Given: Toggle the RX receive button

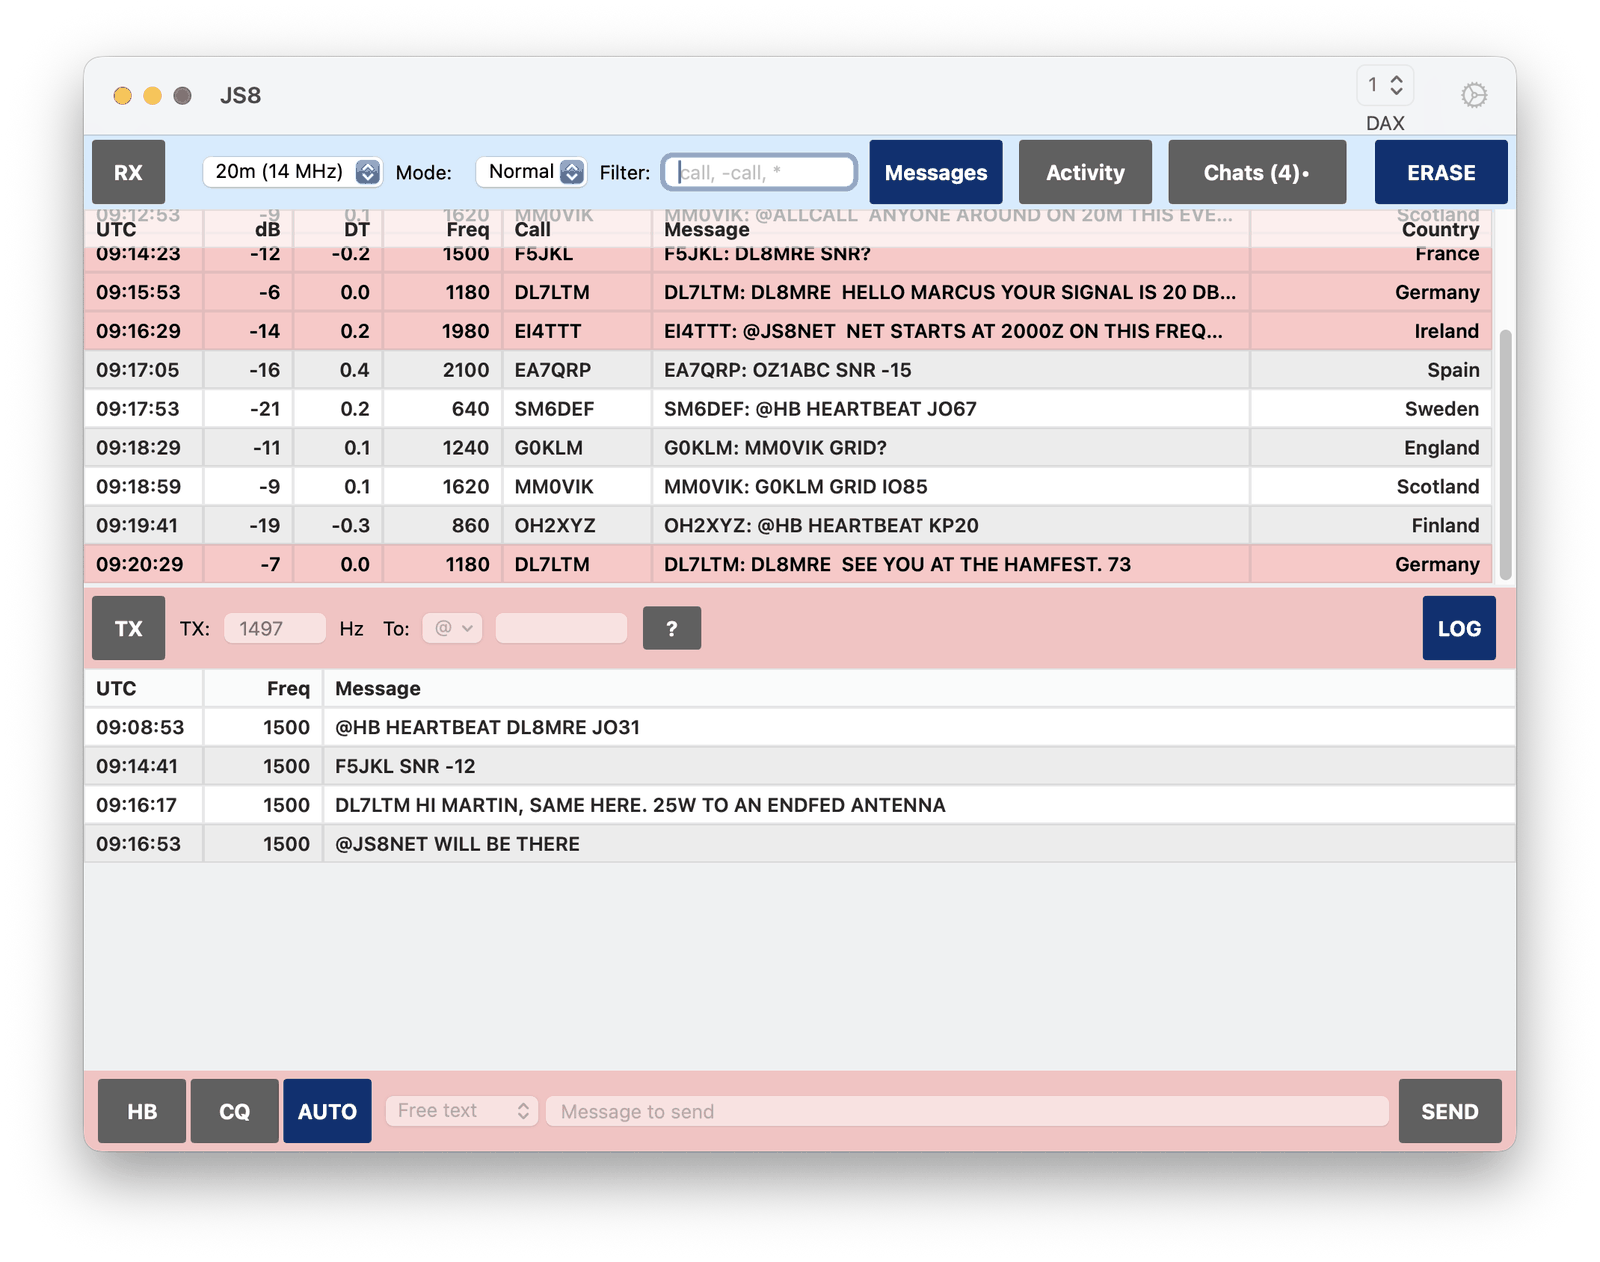Looking at the screenshot, I should pos(128,172).
